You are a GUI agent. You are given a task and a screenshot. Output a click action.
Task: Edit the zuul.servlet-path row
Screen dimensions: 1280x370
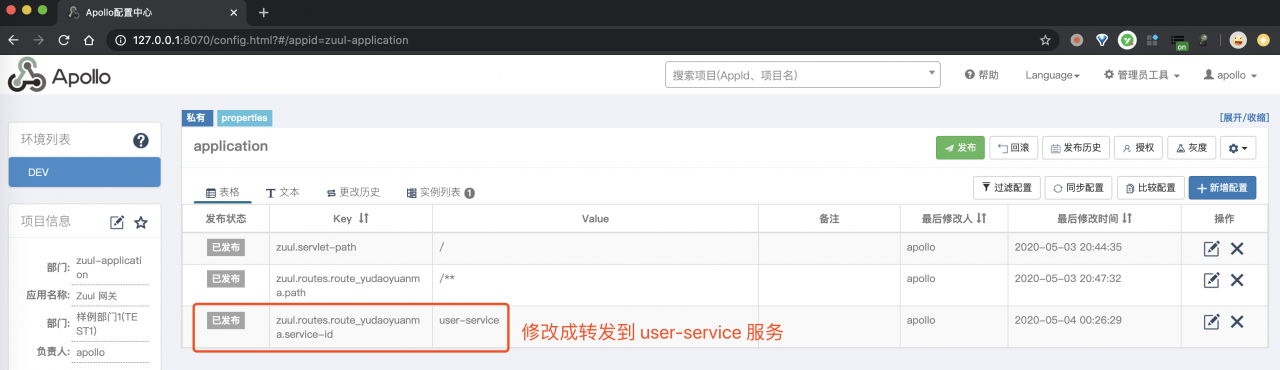[1212, 248]
